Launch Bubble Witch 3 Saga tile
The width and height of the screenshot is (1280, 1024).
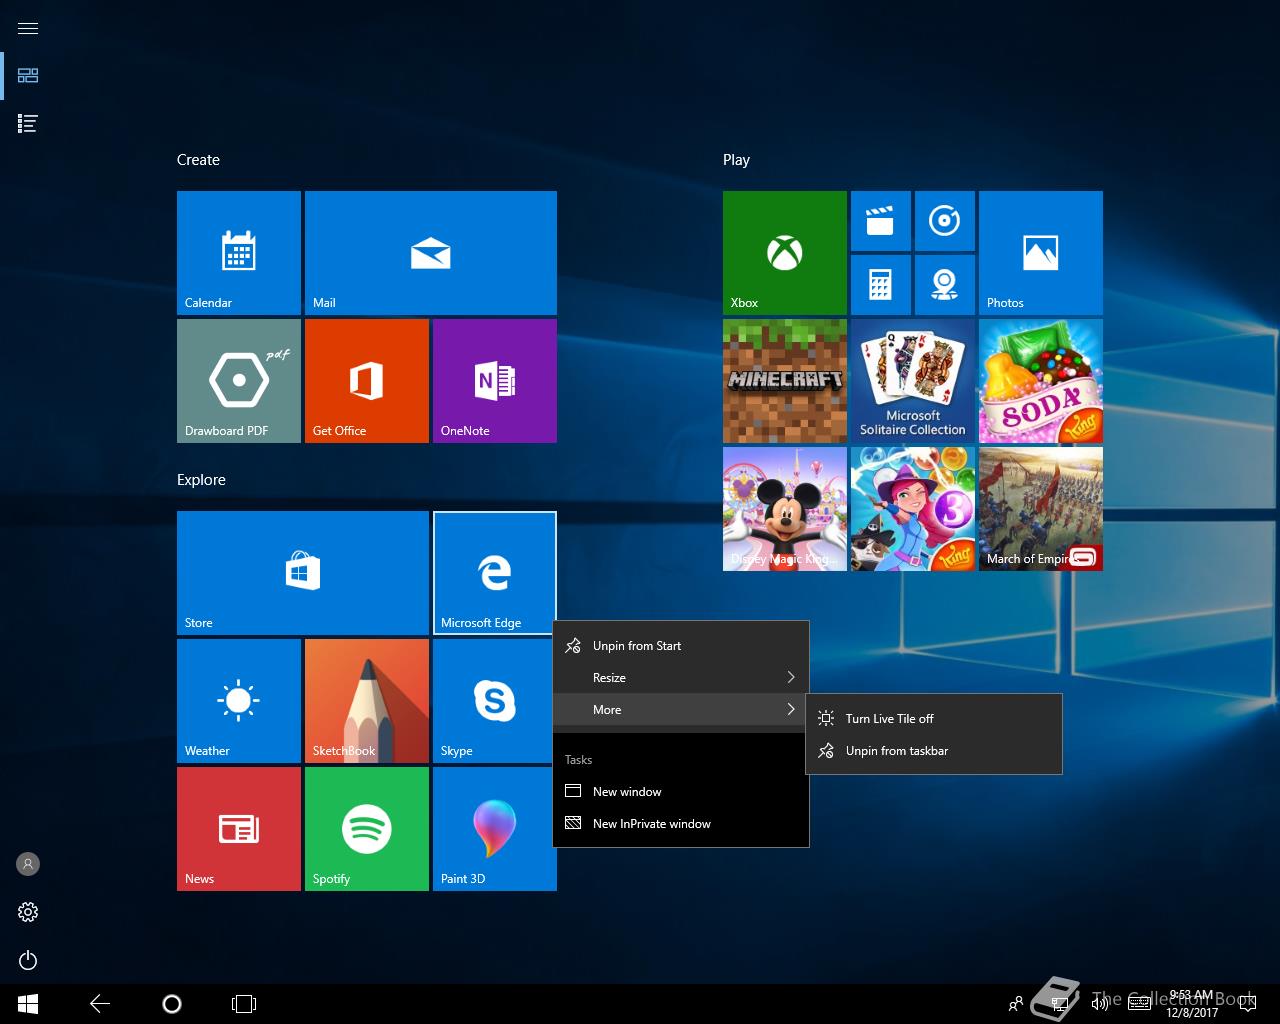click(x=913, y=509)
